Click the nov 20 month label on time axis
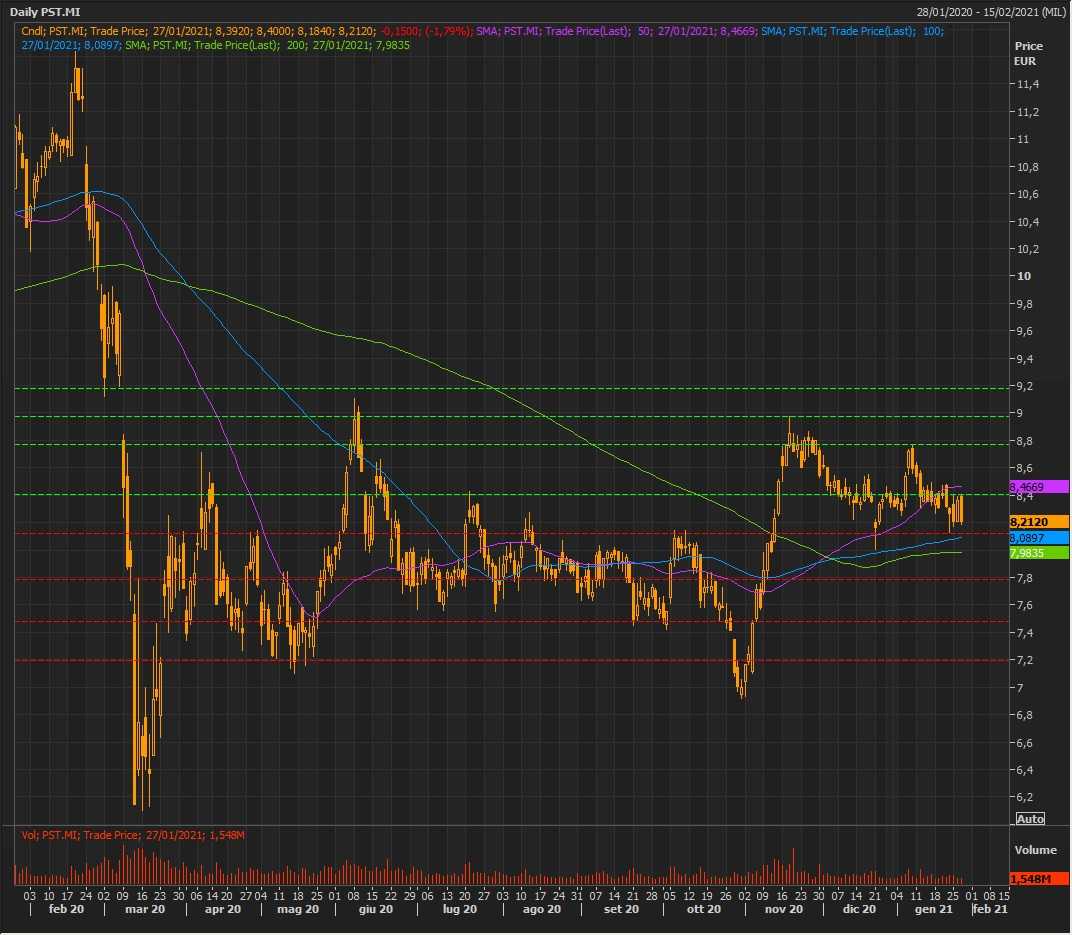The image size is (1072, 935). coord(783,909)
